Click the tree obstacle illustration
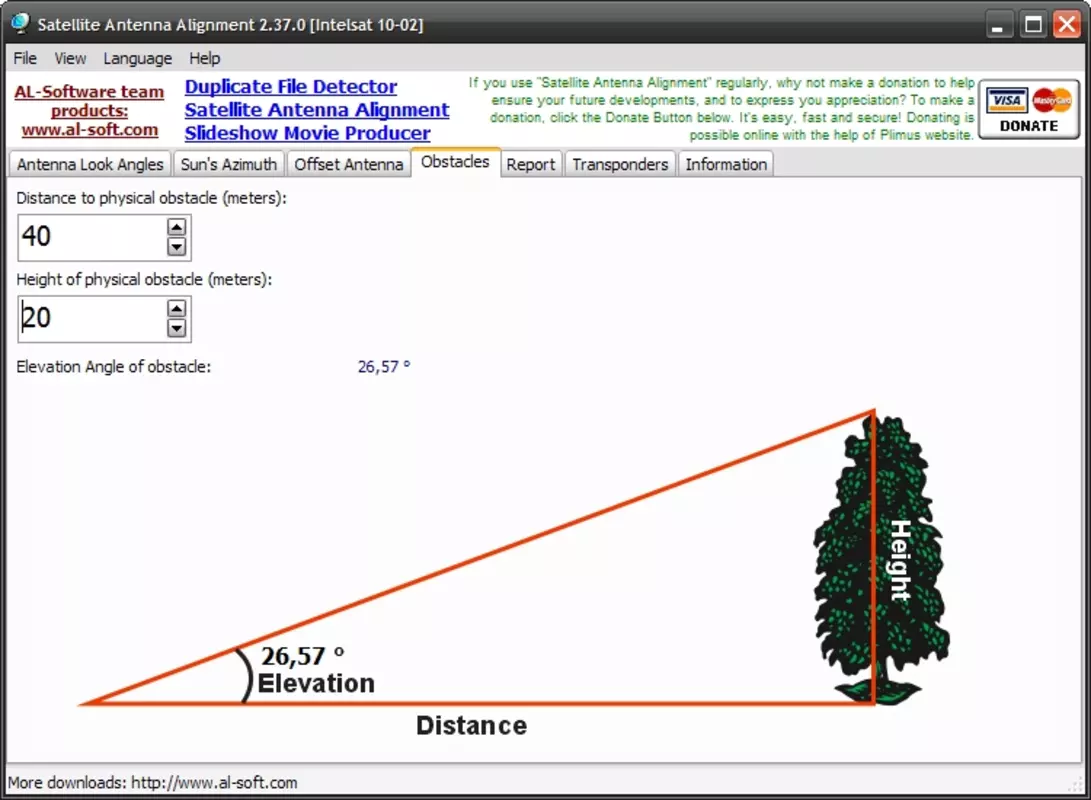Screen dimensions: 1091x800 click(882, 559)
